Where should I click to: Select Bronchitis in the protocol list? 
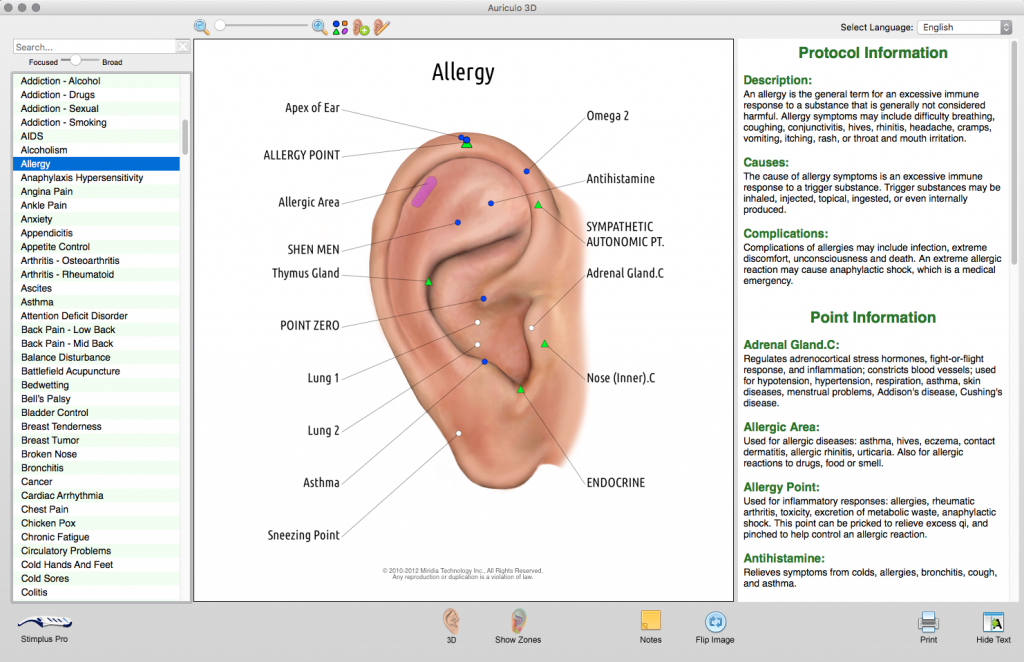point(97,468)
